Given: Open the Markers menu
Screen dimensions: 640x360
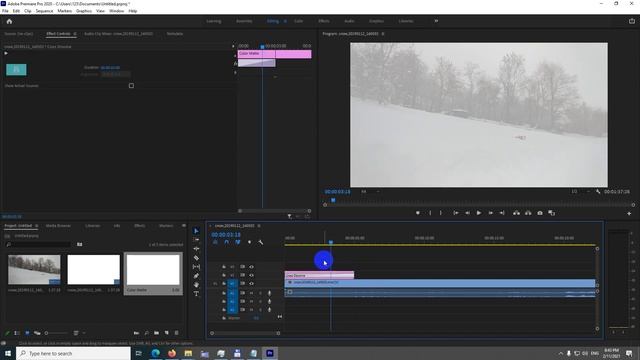Looking at the screenshot, I should 64,11.
